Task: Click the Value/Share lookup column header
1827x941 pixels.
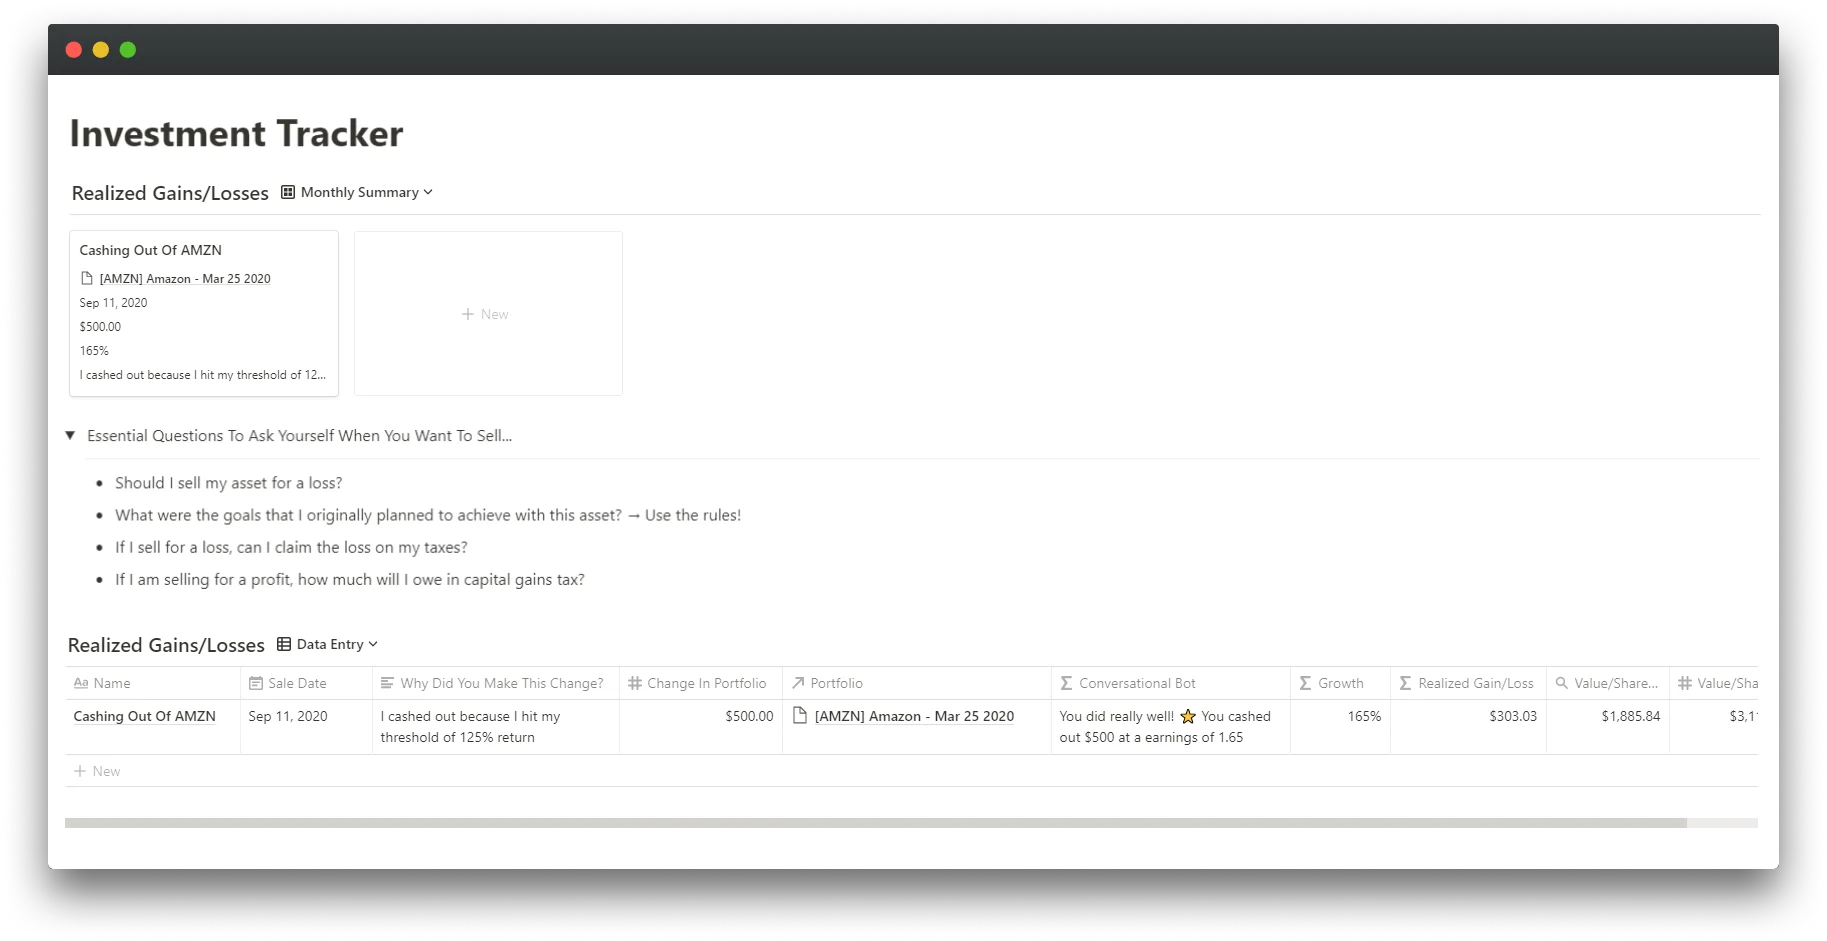Action: pyautogui.click(x=1608, y=683)
